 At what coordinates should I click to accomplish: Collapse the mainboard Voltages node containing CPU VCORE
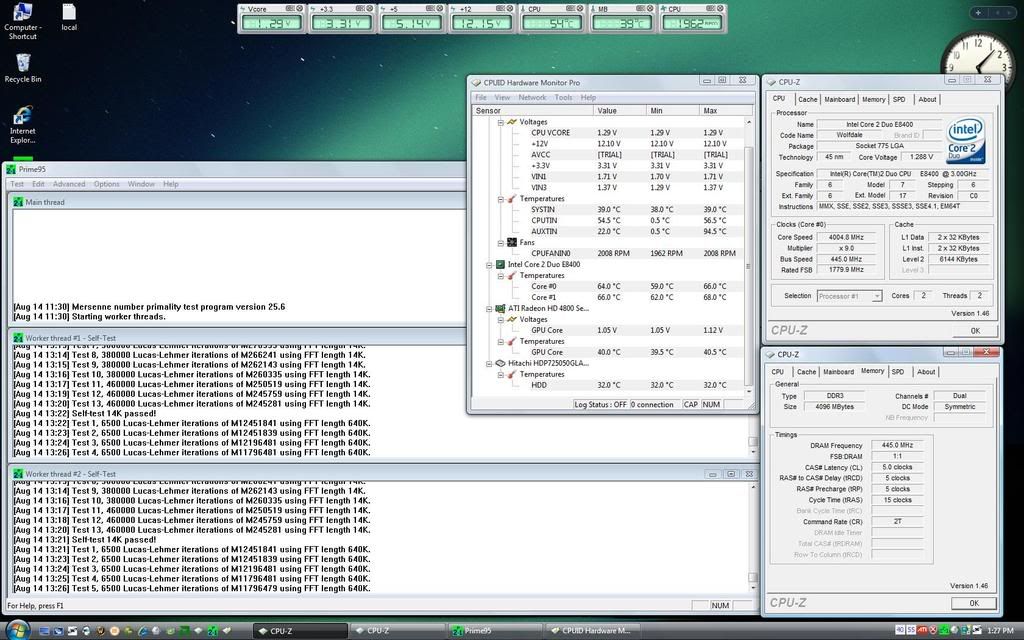(500, 122)
